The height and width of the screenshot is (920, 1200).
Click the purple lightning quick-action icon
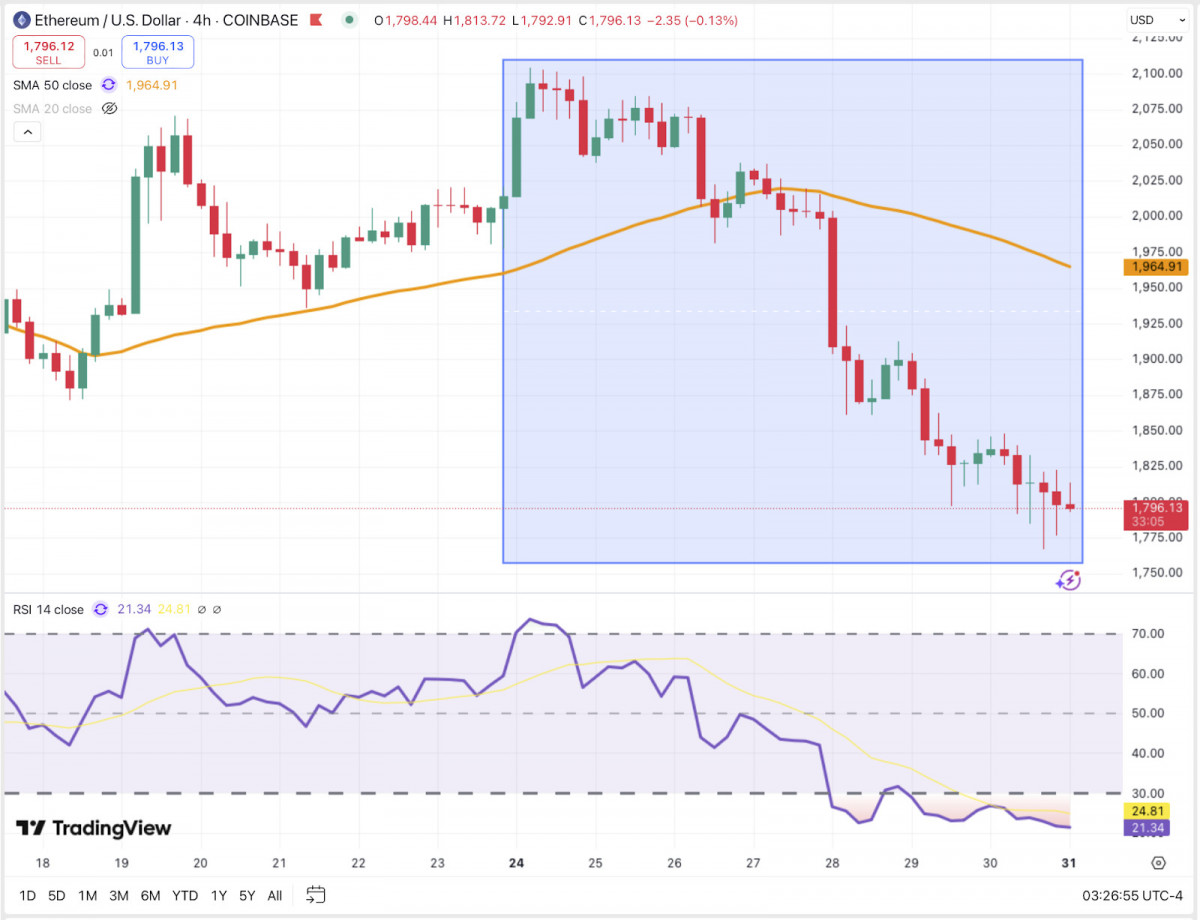coord(1069,579)
